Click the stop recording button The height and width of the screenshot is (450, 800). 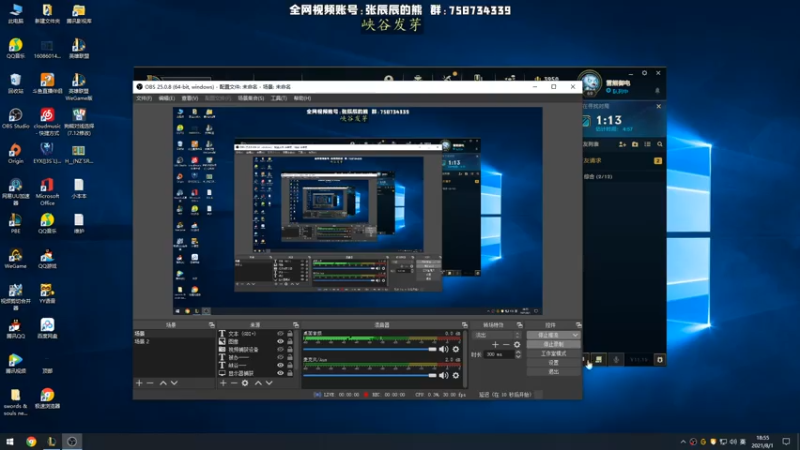[x=553, y=344]
